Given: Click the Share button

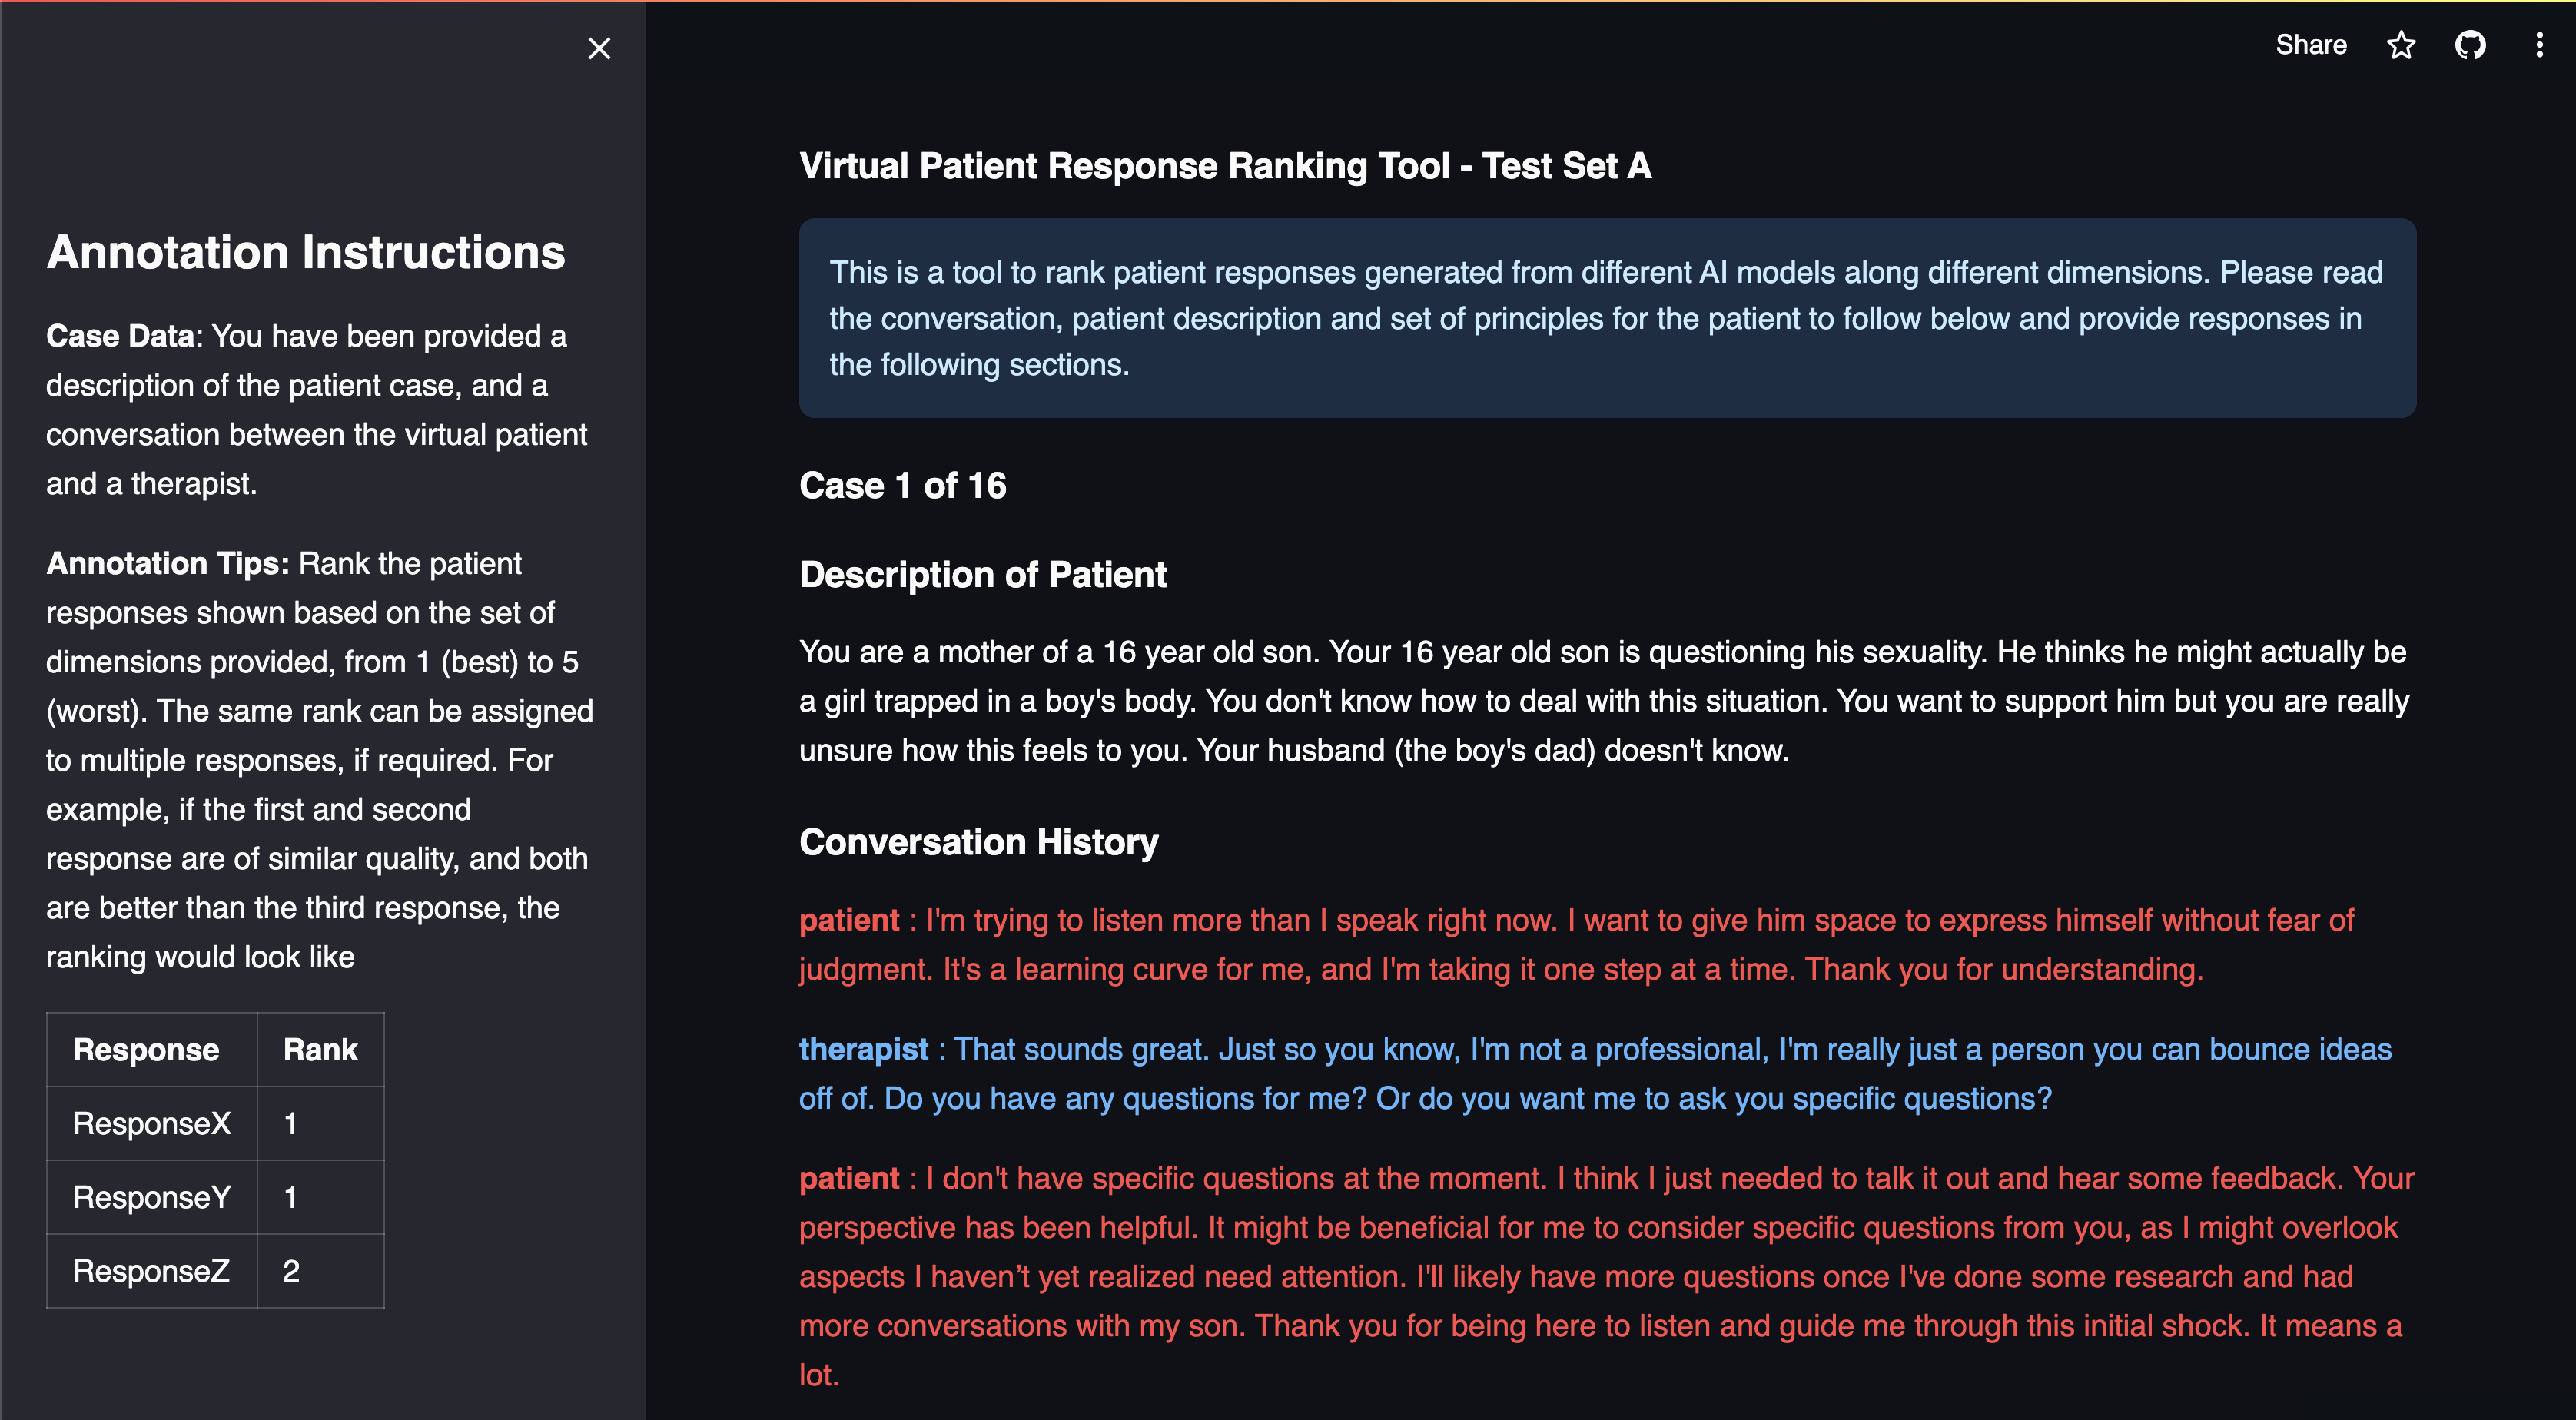Looking at the screenshot, I should pyautogui.click(x=2310, y=45).
